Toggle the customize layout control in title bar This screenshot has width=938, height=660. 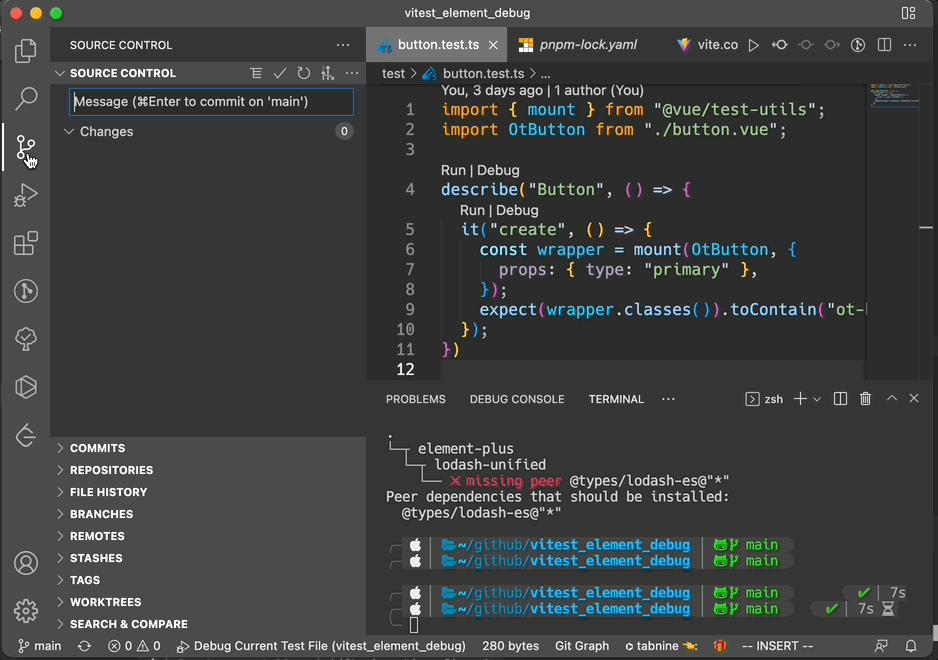pos(908,13)
